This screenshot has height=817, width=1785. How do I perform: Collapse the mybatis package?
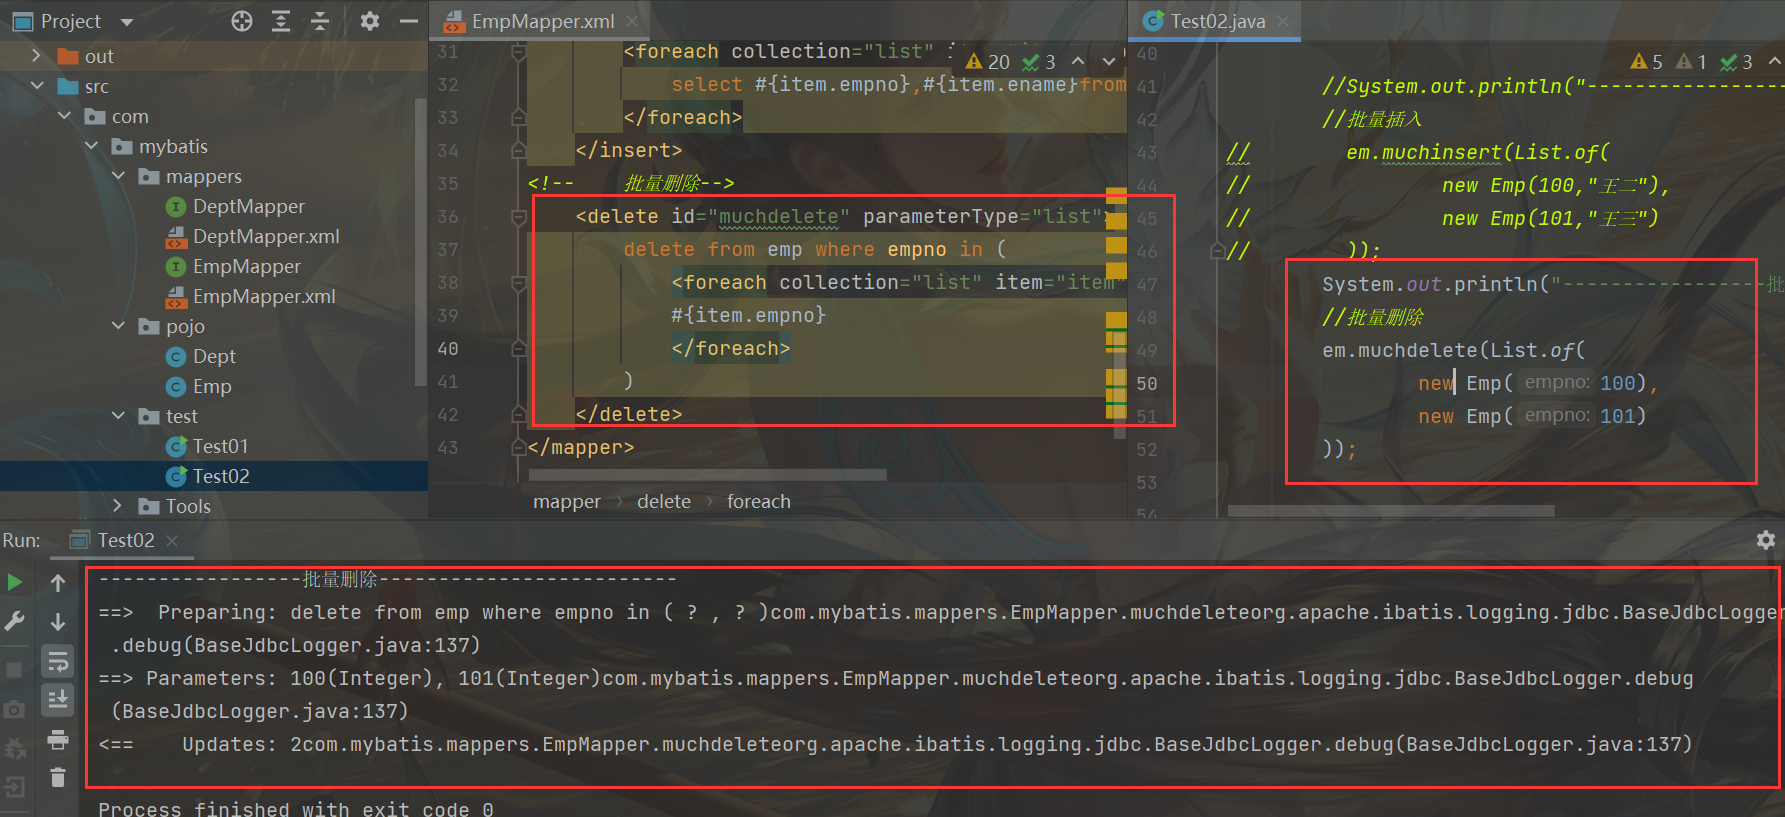[91, 146]
